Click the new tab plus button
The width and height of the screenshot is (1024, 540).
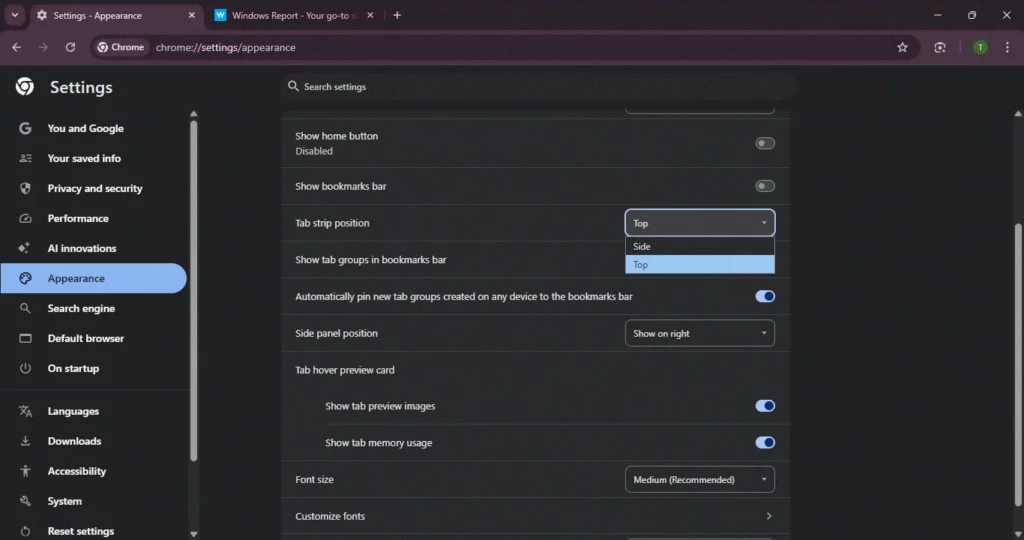397,15
